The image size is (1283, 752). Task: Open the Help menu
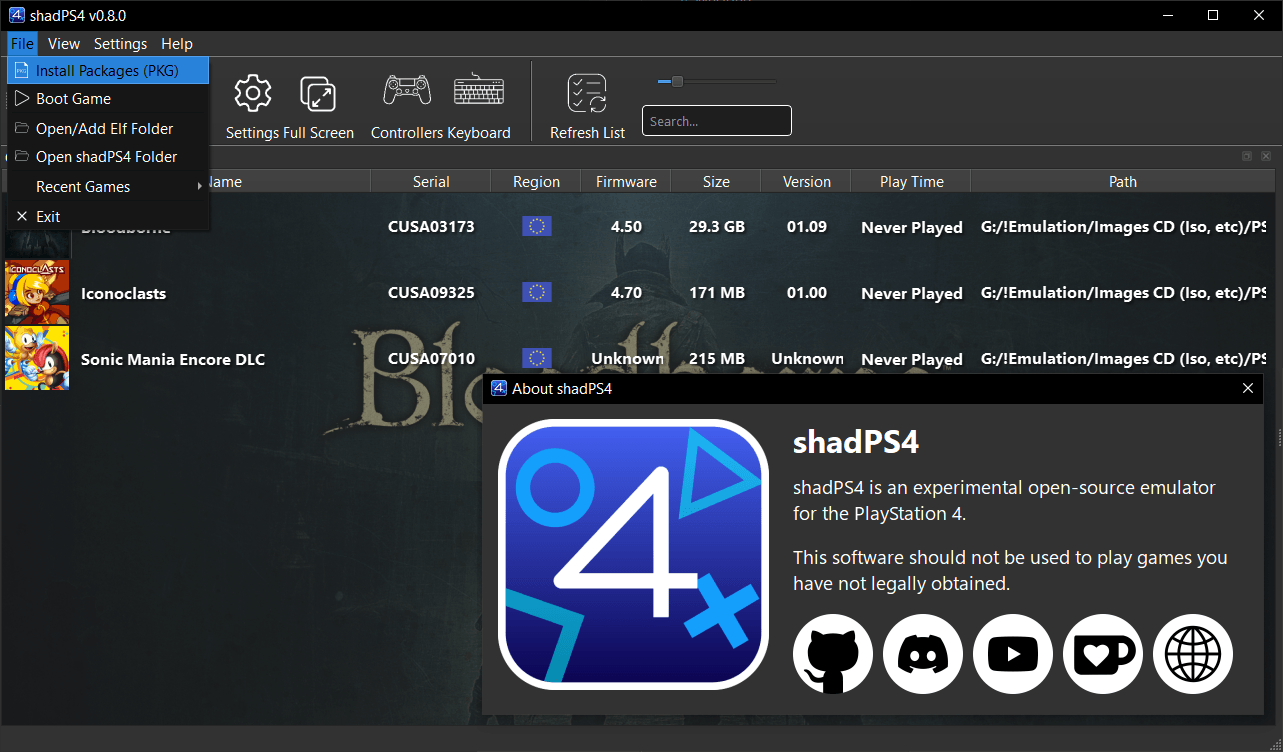pyautogui.click(x=177, y=43)
